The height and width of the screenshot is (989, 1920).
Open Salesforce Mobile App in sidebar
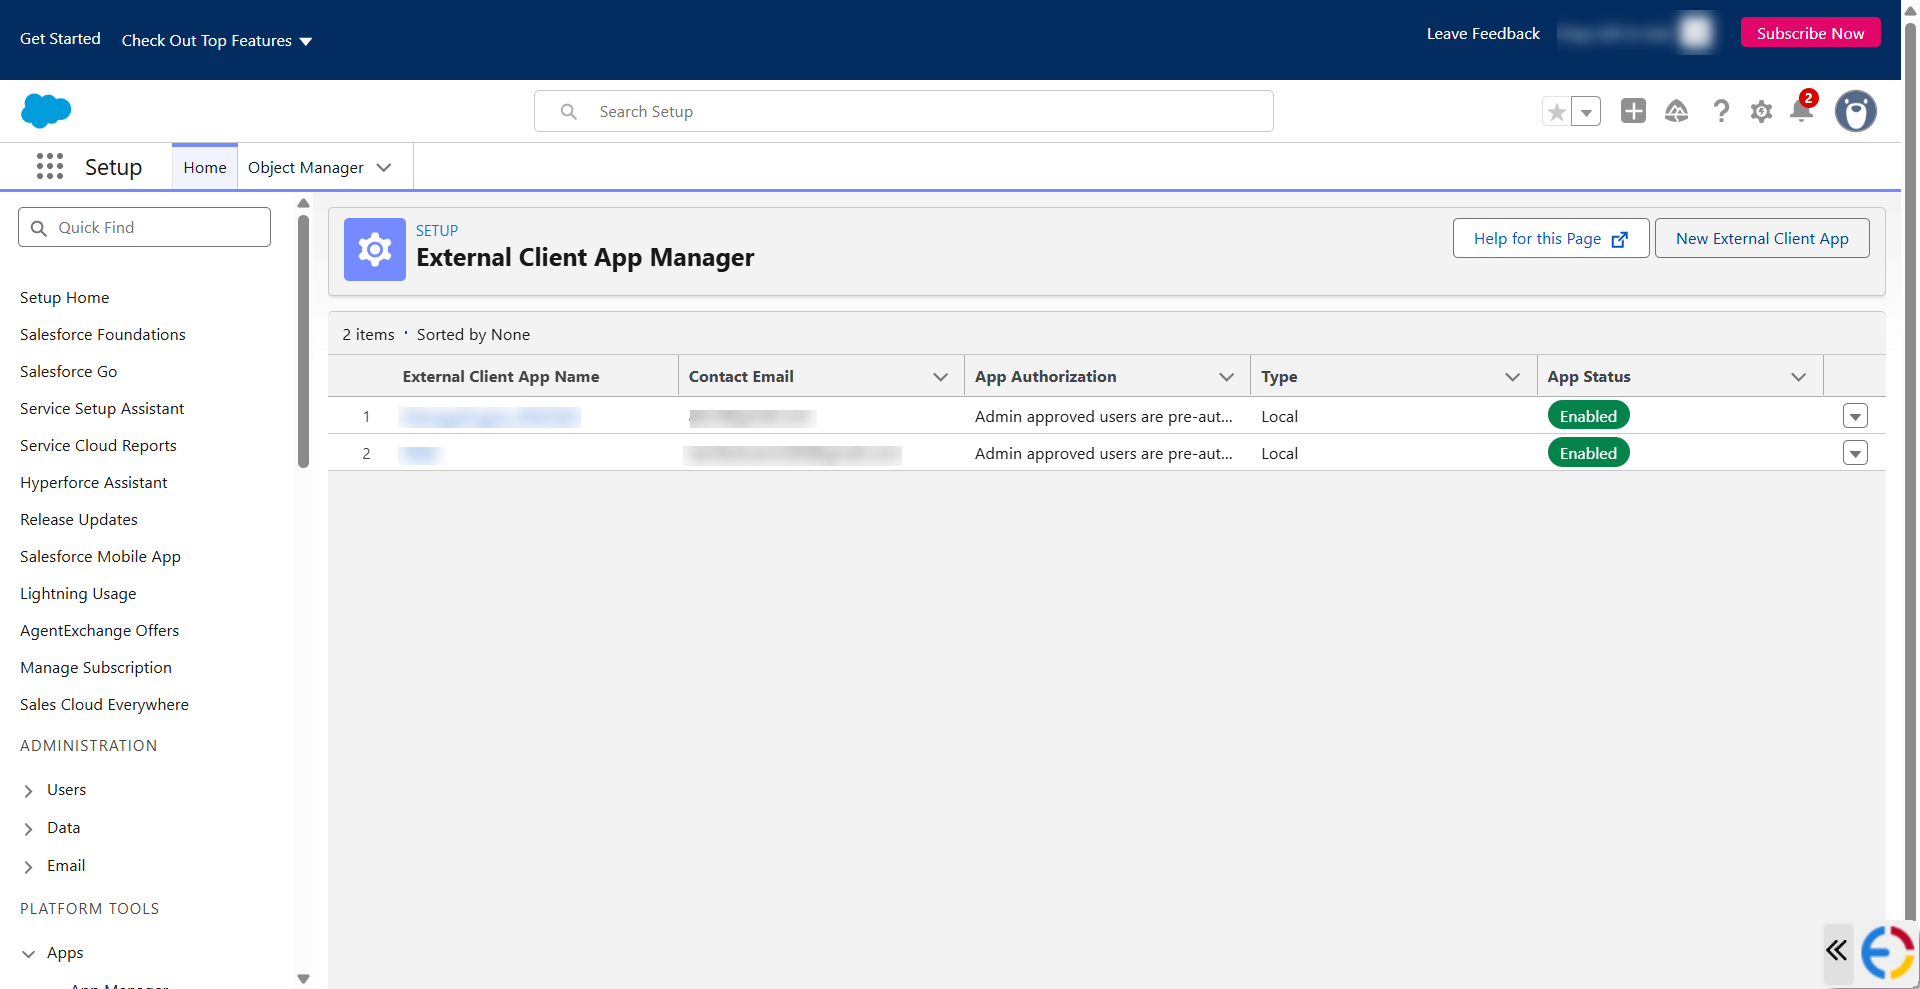click(100, 556)
